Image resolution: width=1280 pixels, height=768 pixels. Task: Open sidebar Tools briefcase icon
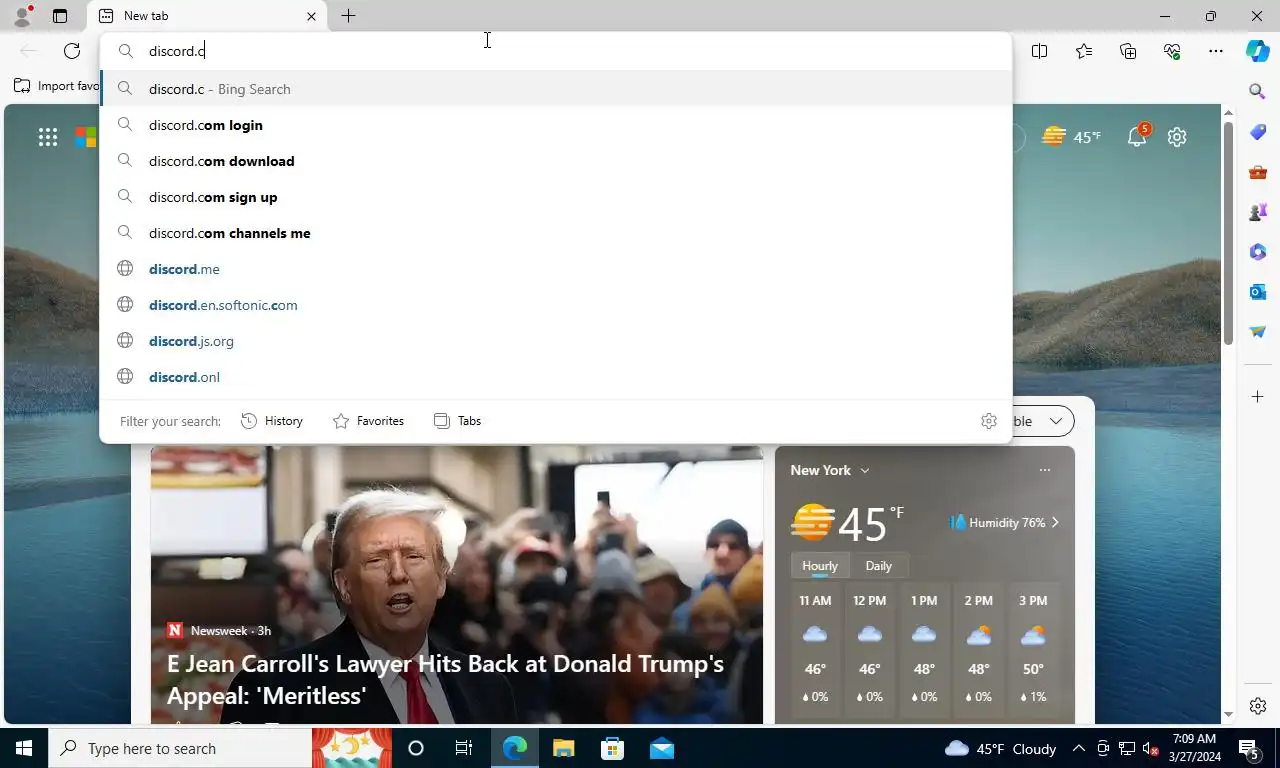1258,172
